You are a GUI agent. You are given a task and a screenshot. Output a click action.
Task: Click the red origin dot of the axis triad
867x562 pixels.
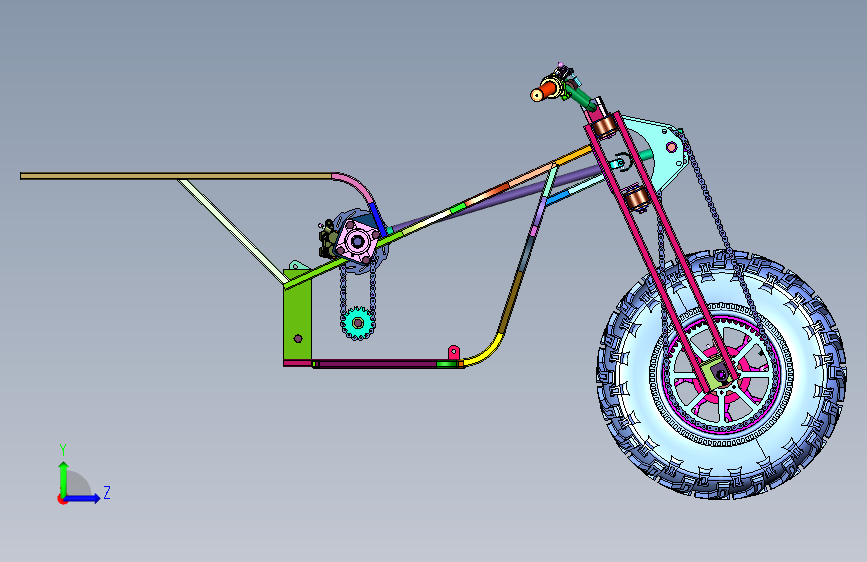point(61,499)
